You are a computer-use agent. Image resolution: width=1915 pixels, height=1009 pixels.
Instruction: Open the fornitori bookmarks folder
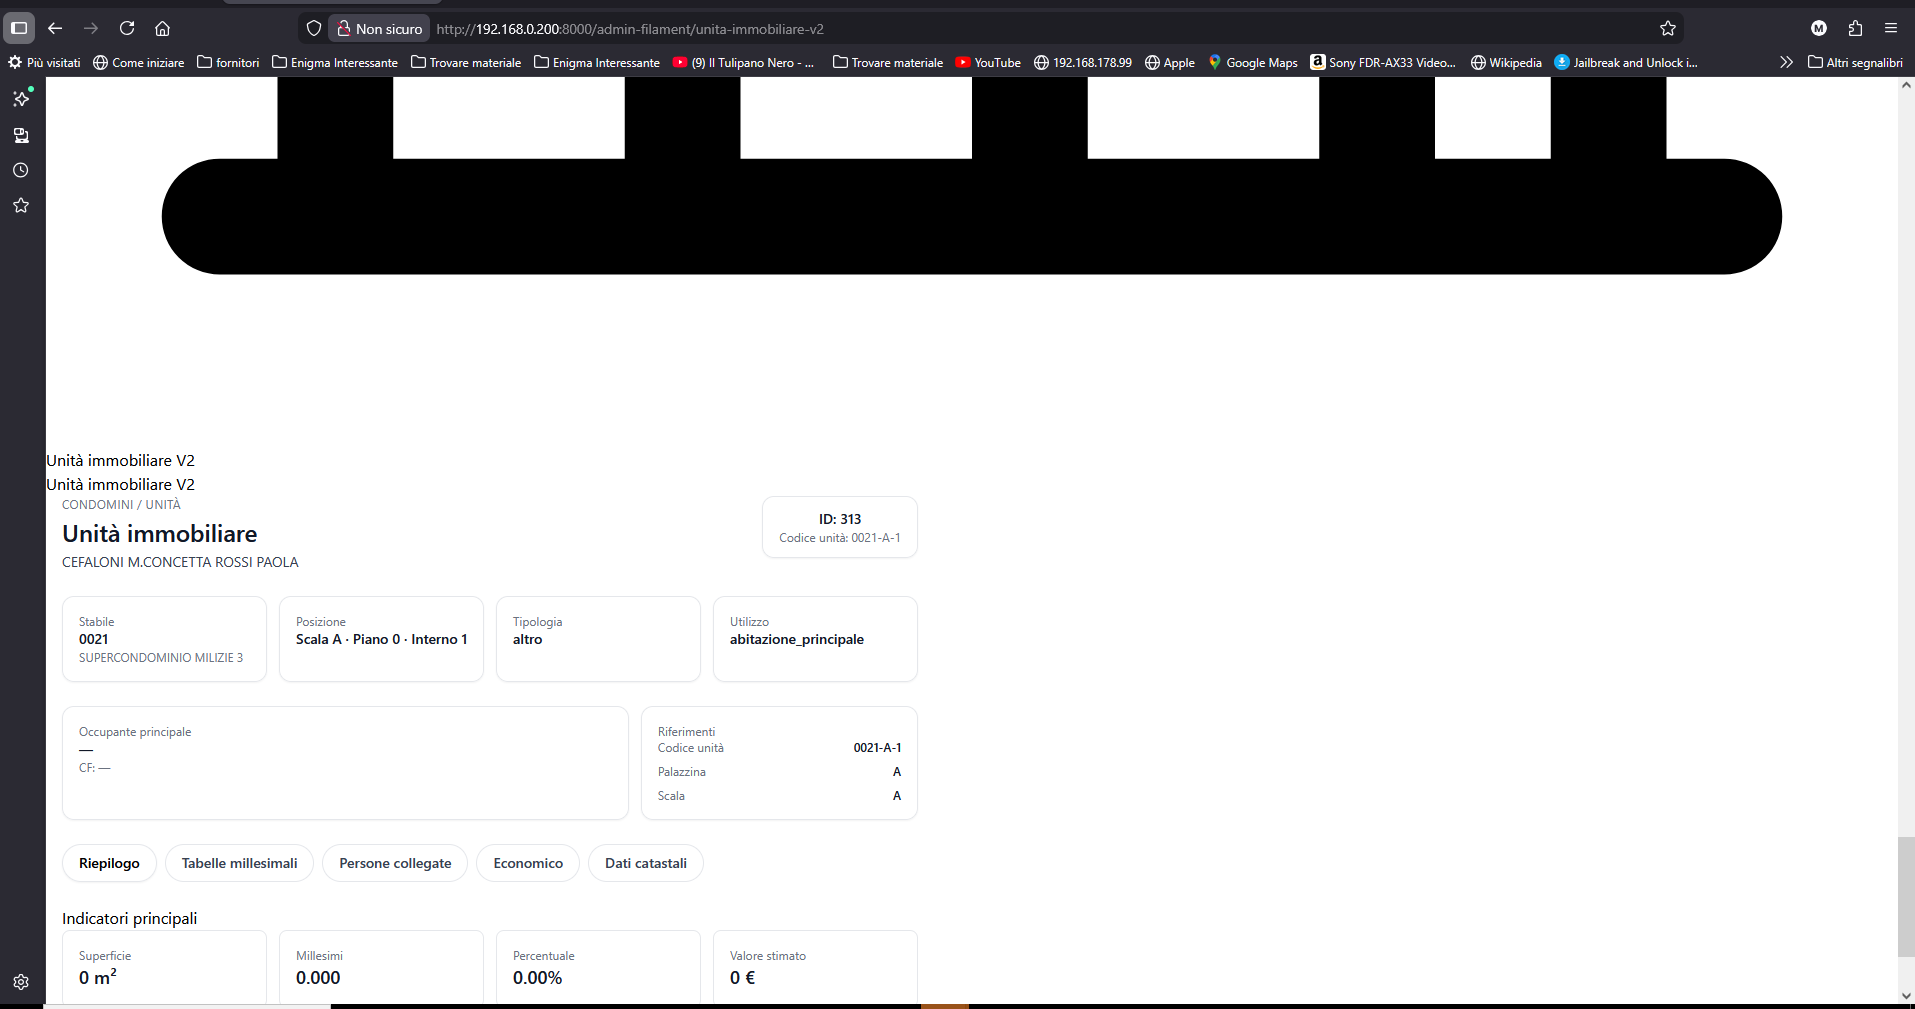pyautogui.click(x=228, y=62)
